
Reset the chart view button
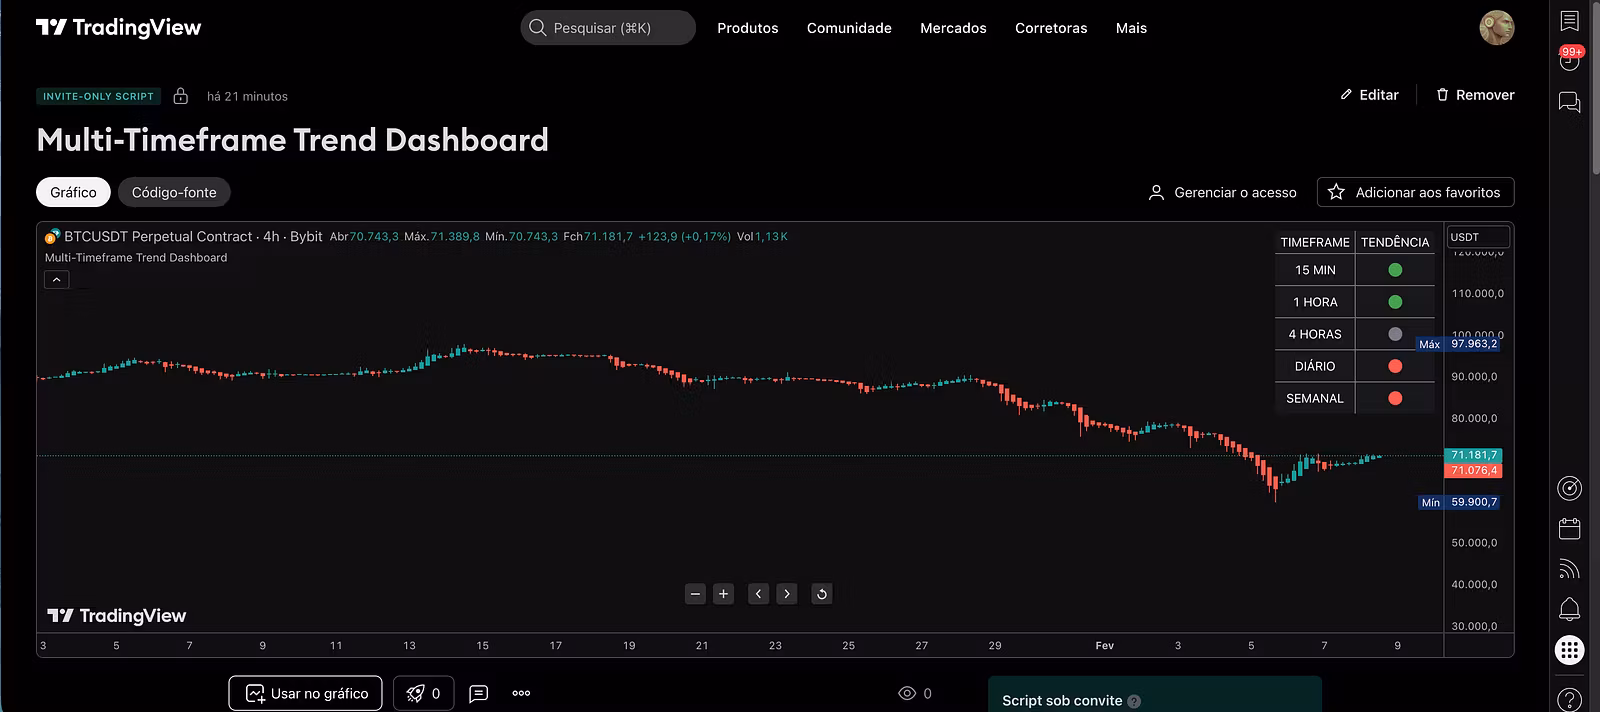pos(821,594)
